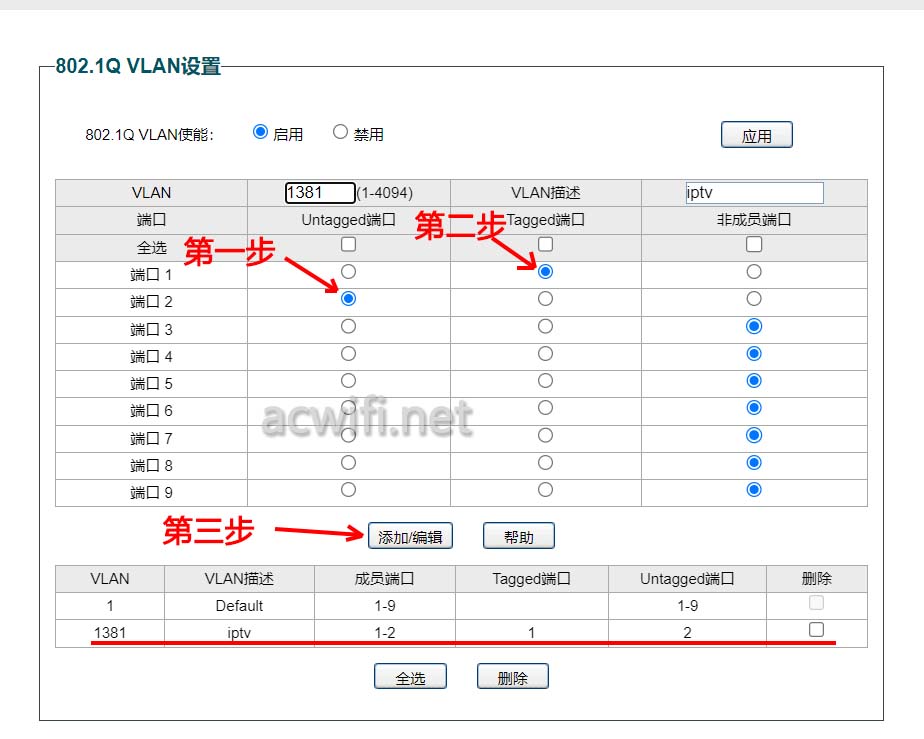The image size is (924, 739).
Task: Set 端口 5 to Tagged
Action: 546,381
